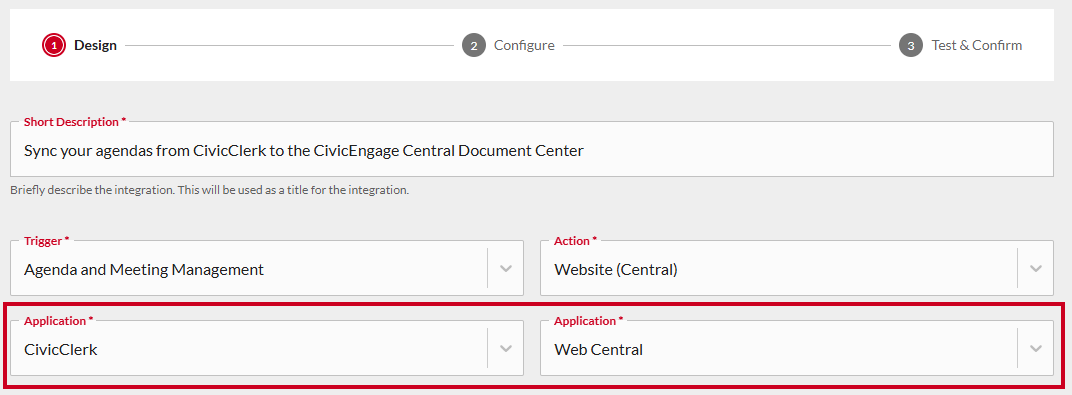The height and width of the screenshot is (395, 1072).
Task: Go to the Test & Confirm step label
Action: [x=977, y=46]
